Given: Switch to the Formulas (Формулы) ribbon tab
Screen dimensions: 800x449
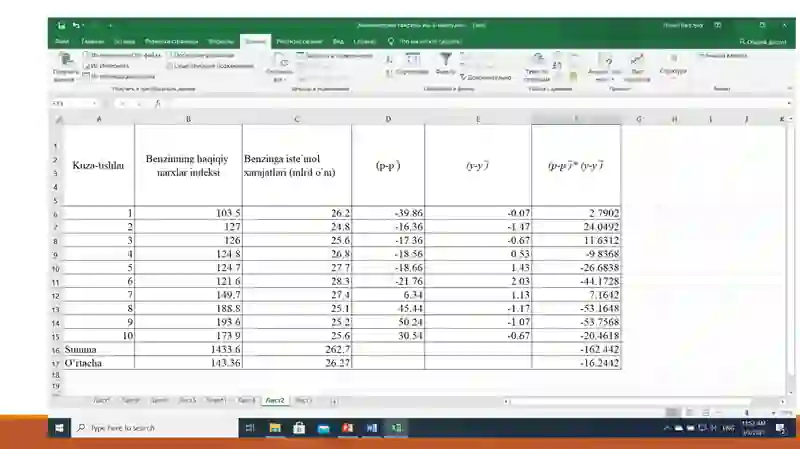Looking at the screenshot, I should 221,41.
